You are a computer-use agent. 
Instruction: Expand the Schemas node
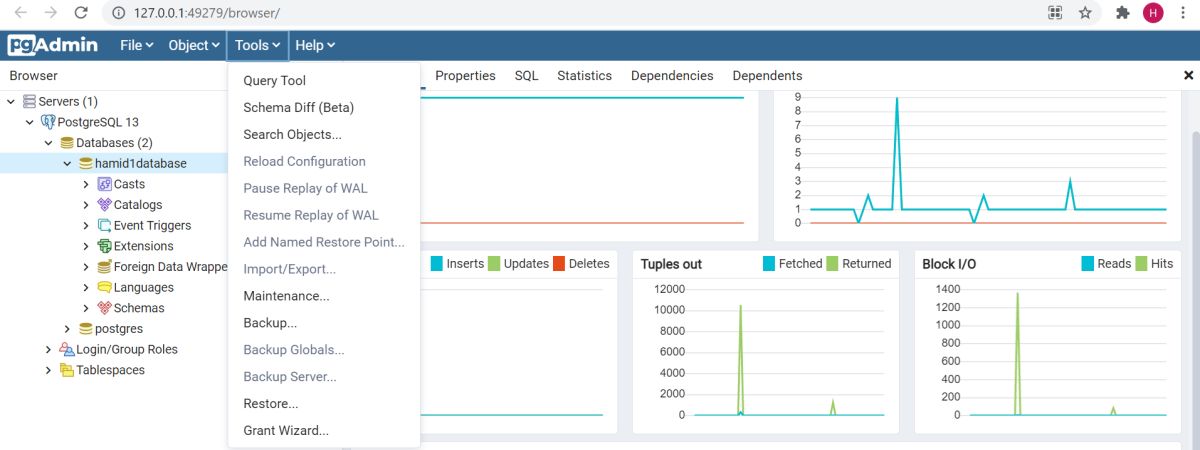pyautogui.click(x=86, y=308)
